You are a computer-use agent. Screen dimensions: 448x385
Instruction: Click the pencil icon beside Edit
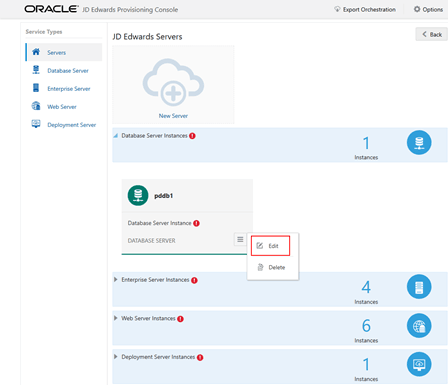click(x=260, y=246)
